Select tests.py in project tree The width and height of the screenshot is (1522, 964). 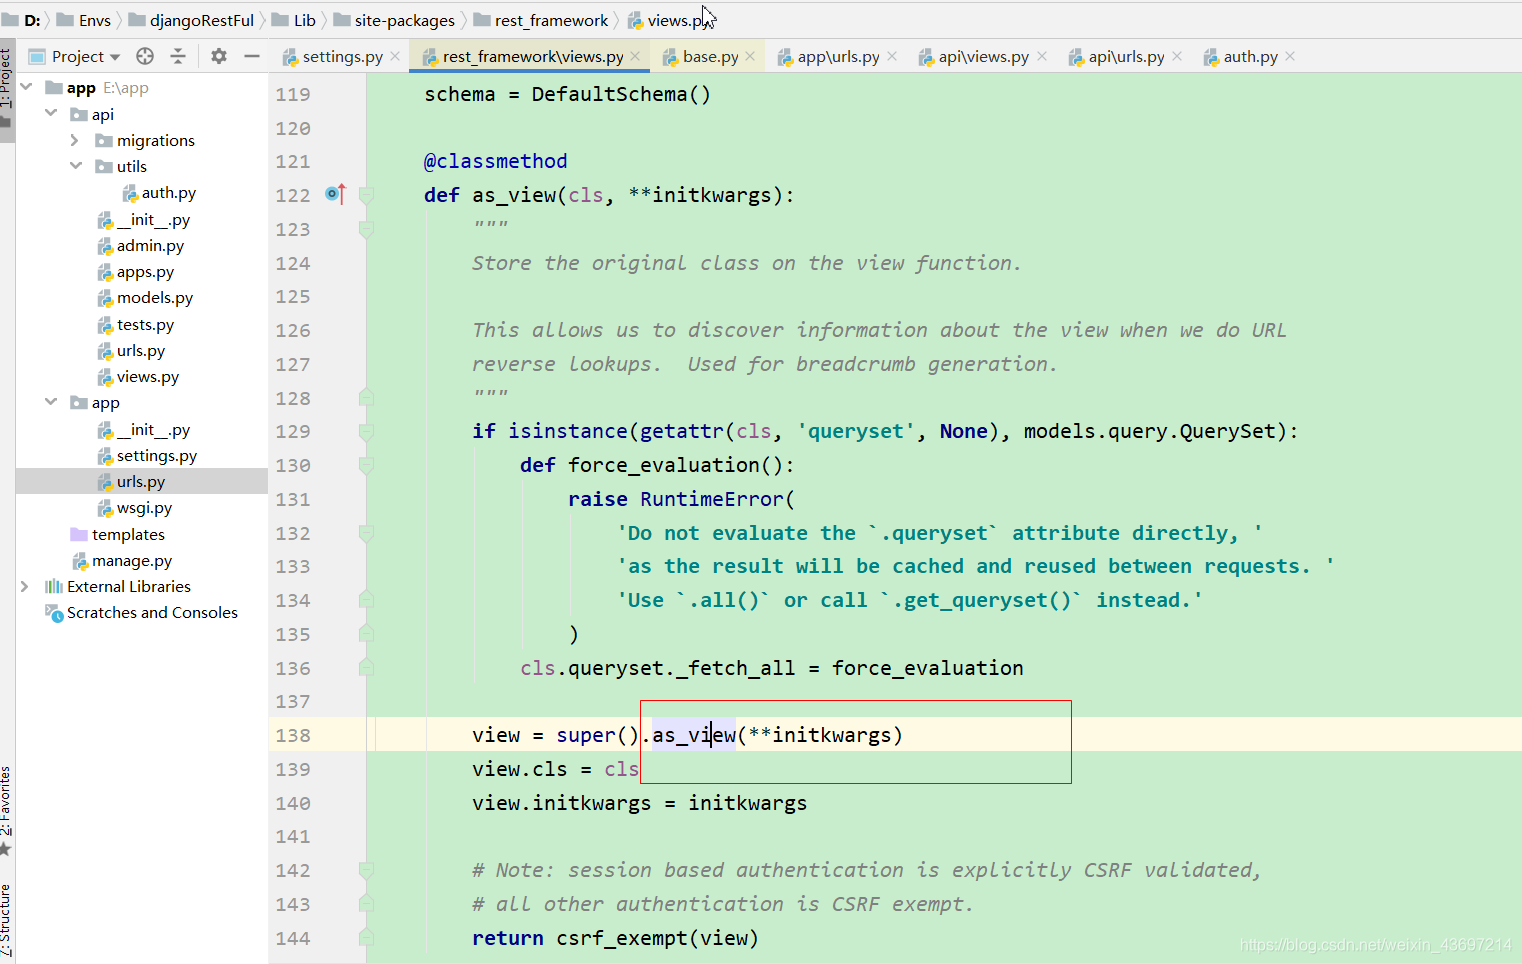click(x=136, y=325)
